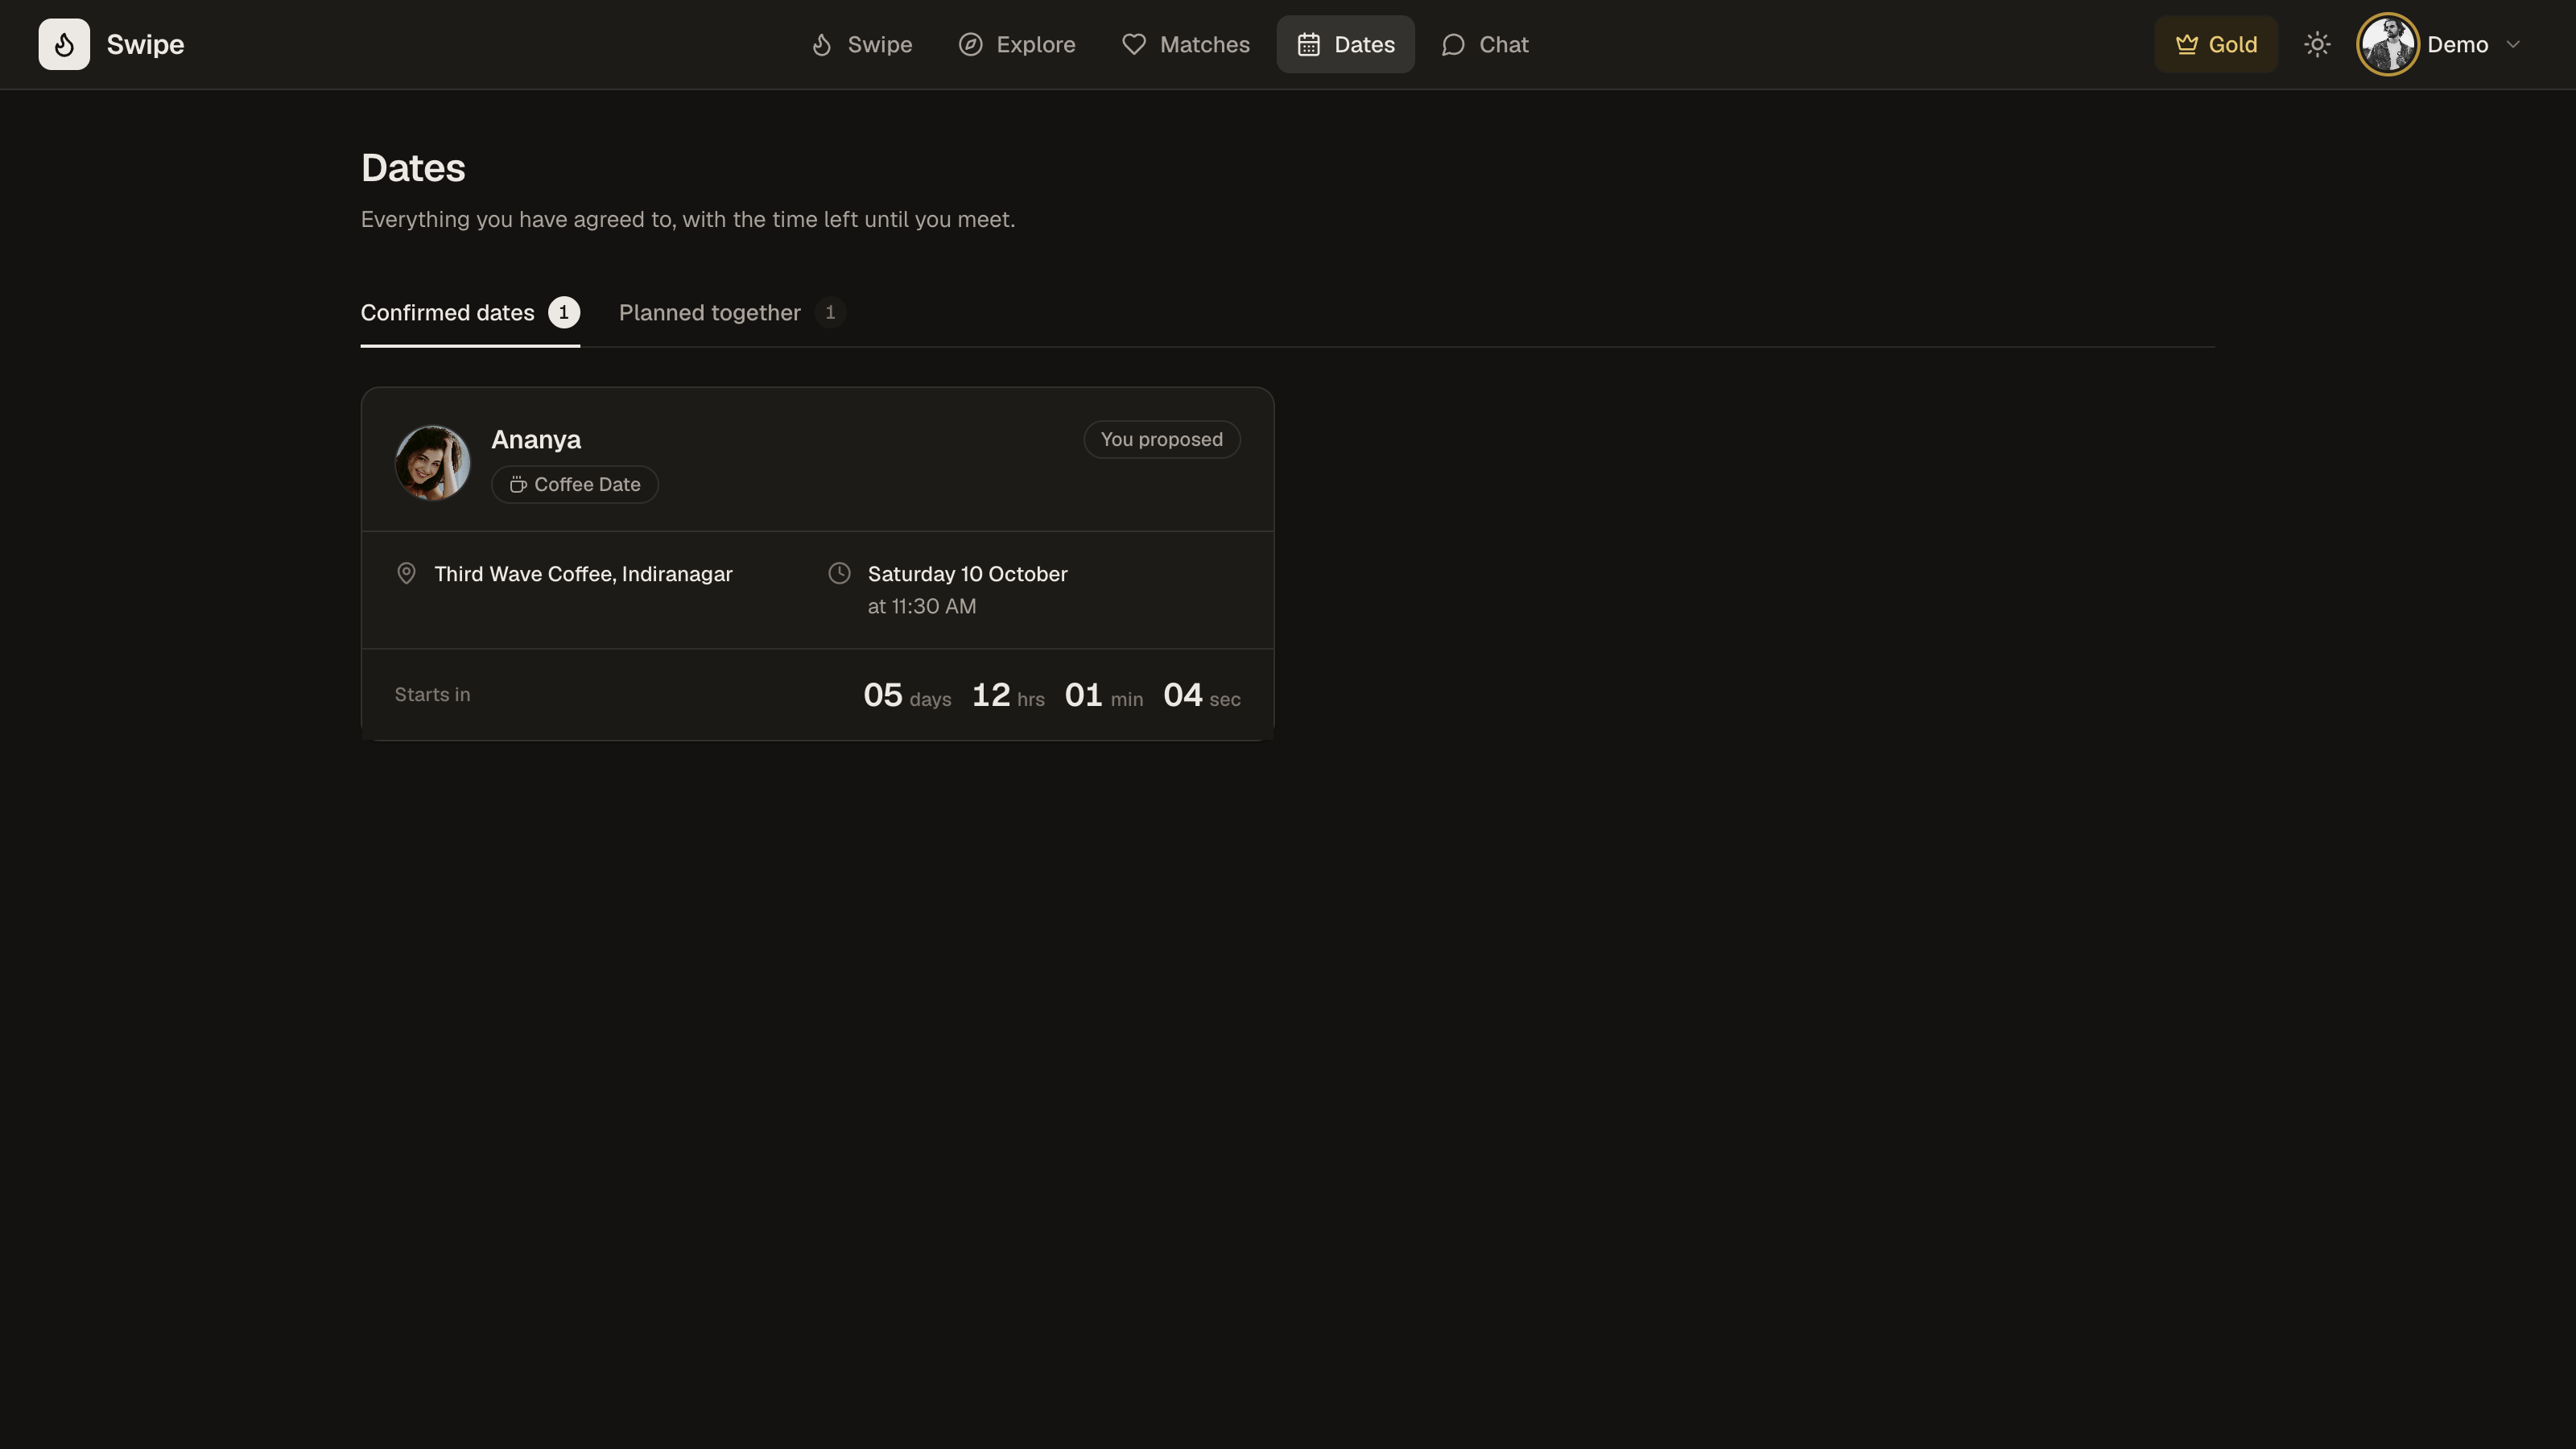Click the Swipe flame logo icon
The image size is (2576, 1449).
click(x=64, y=44)
